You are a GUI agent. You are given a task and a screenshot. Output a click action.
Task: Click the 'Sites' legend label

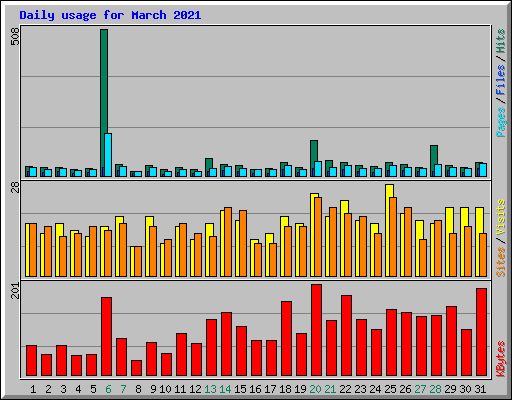point(501,262)
